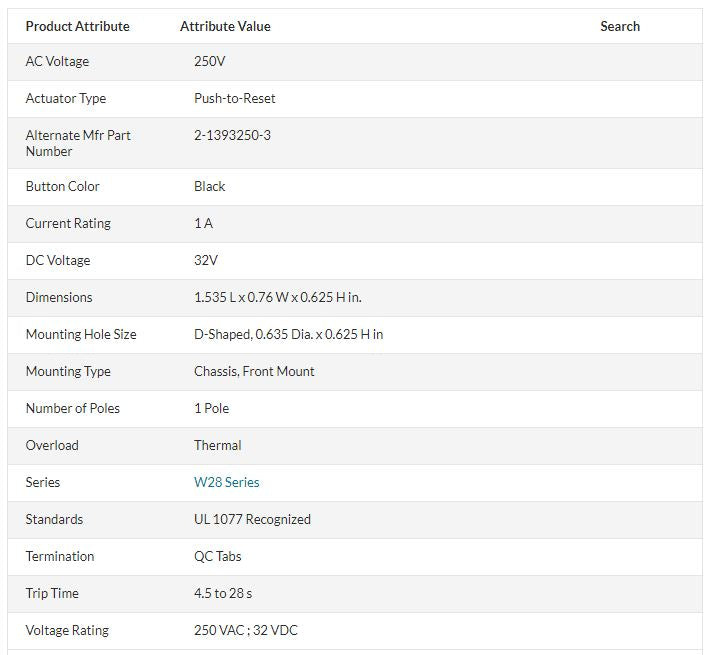Image resolution: width=710 pixels, height=655 pixels.
Task: Click the UL 1077 Recognized value
Action: [252, 519]
